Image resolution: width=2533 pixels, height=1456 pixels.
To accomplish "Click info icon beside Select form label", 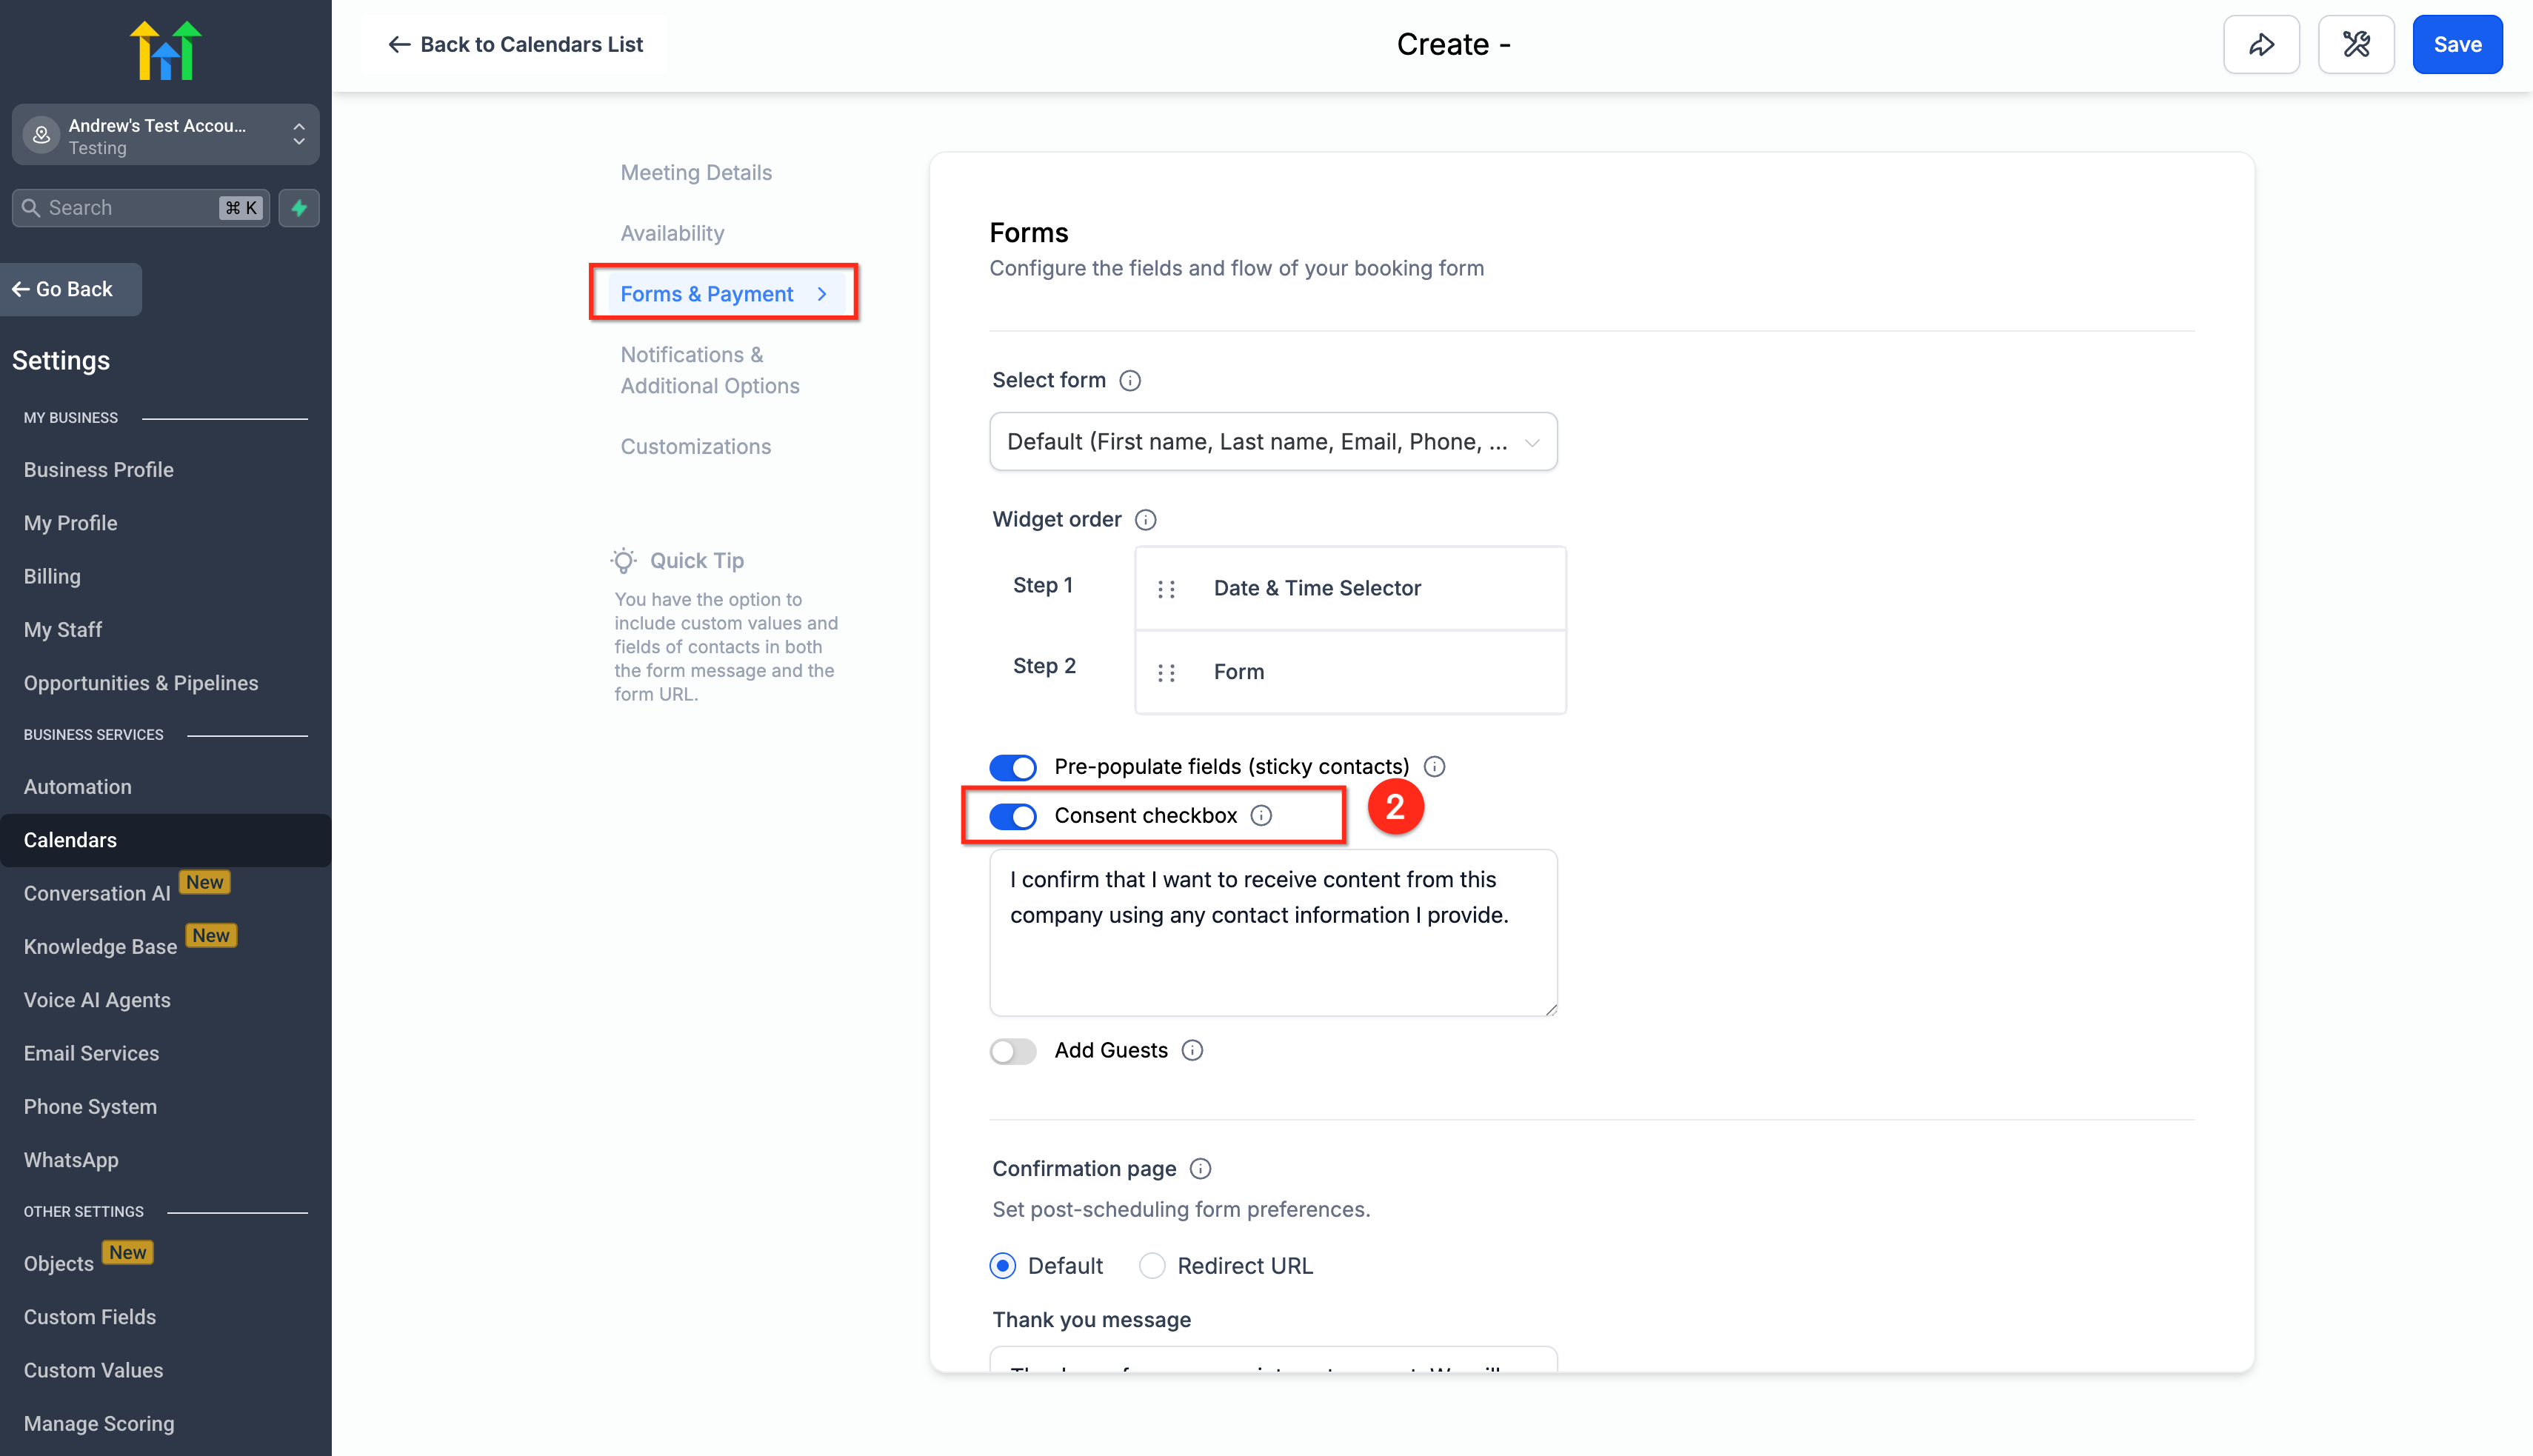I will 1130,380.
